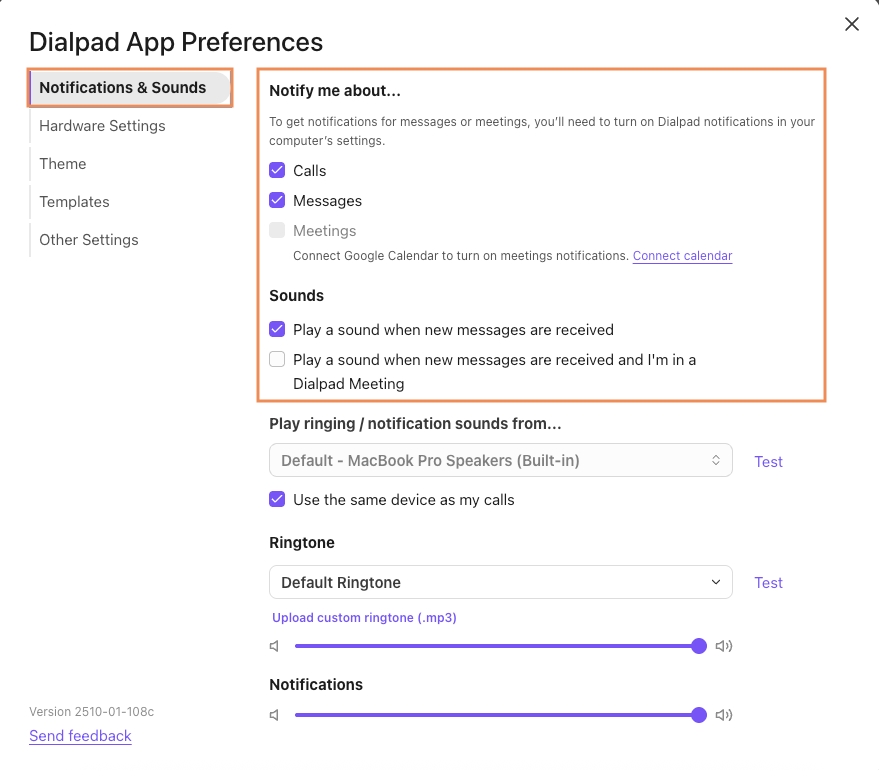The image size is (879, 770).
Task: Click the low-volume speaker icon under Ringtone
Action: (x=274, y=646)
